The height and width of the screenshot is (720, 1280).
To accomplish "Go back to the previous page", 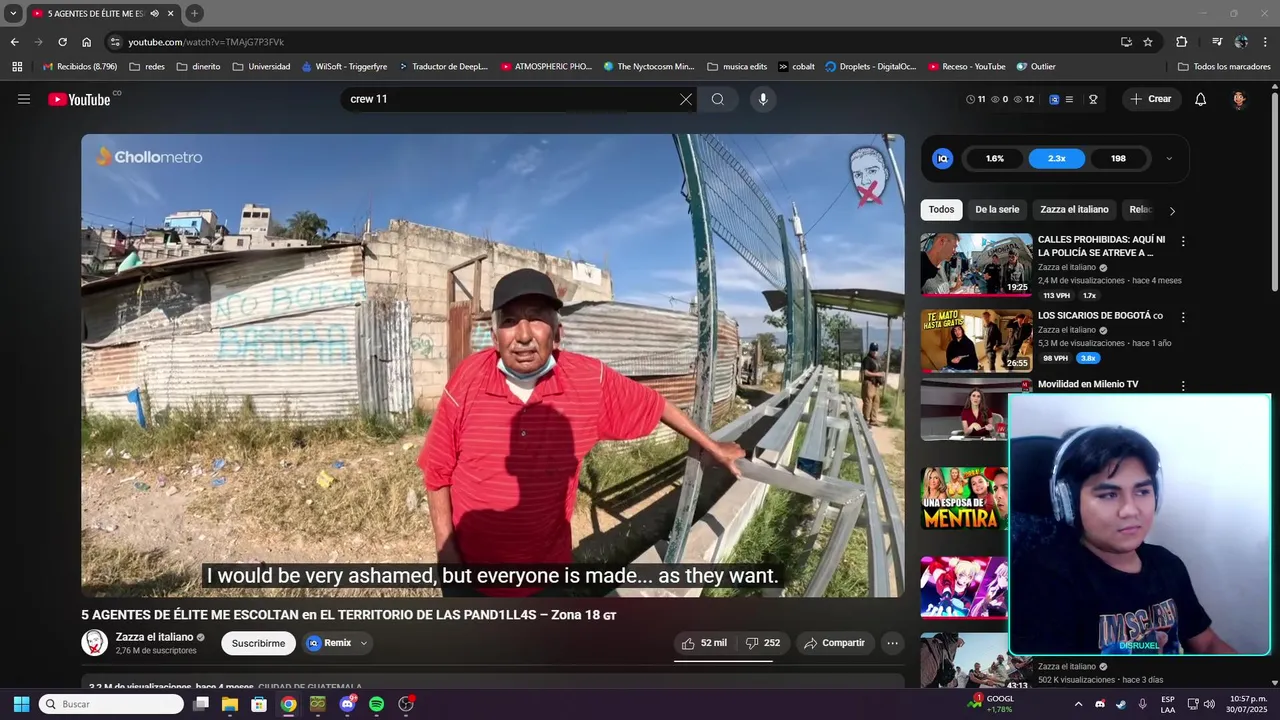I will click(14, 42).
